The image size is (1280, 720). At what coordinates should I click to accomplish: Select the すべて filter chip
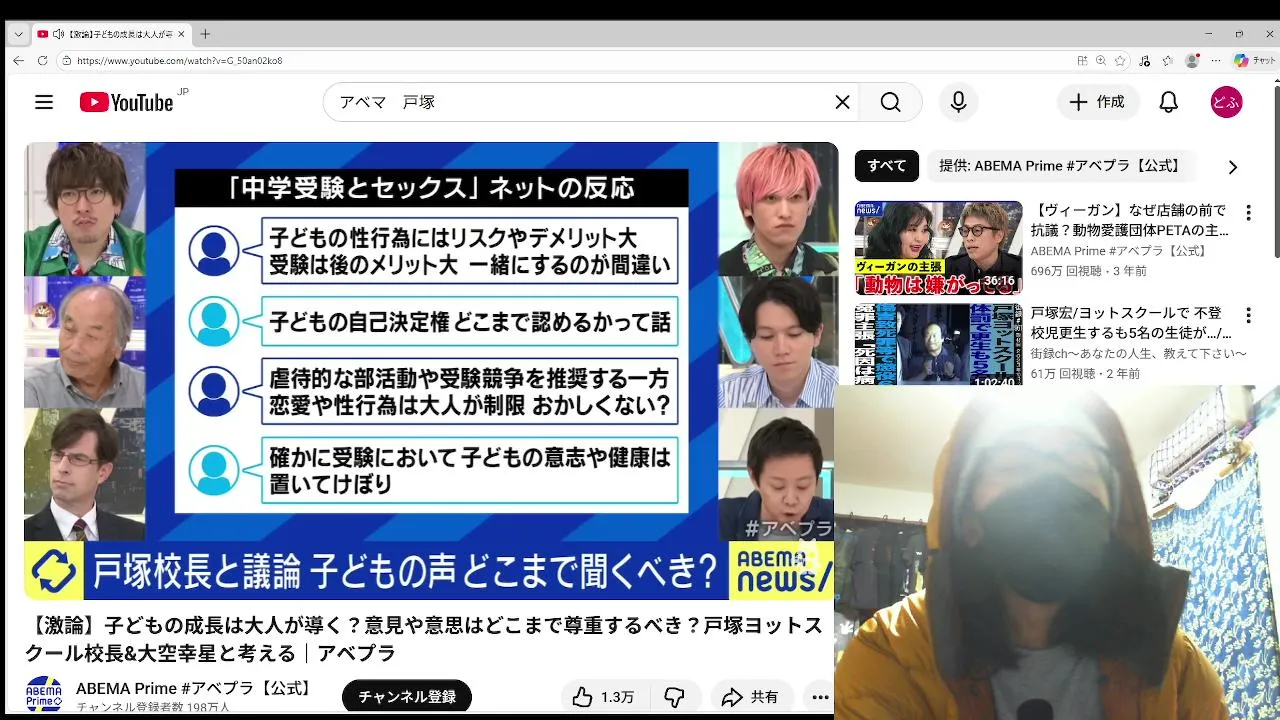point(886,166)
